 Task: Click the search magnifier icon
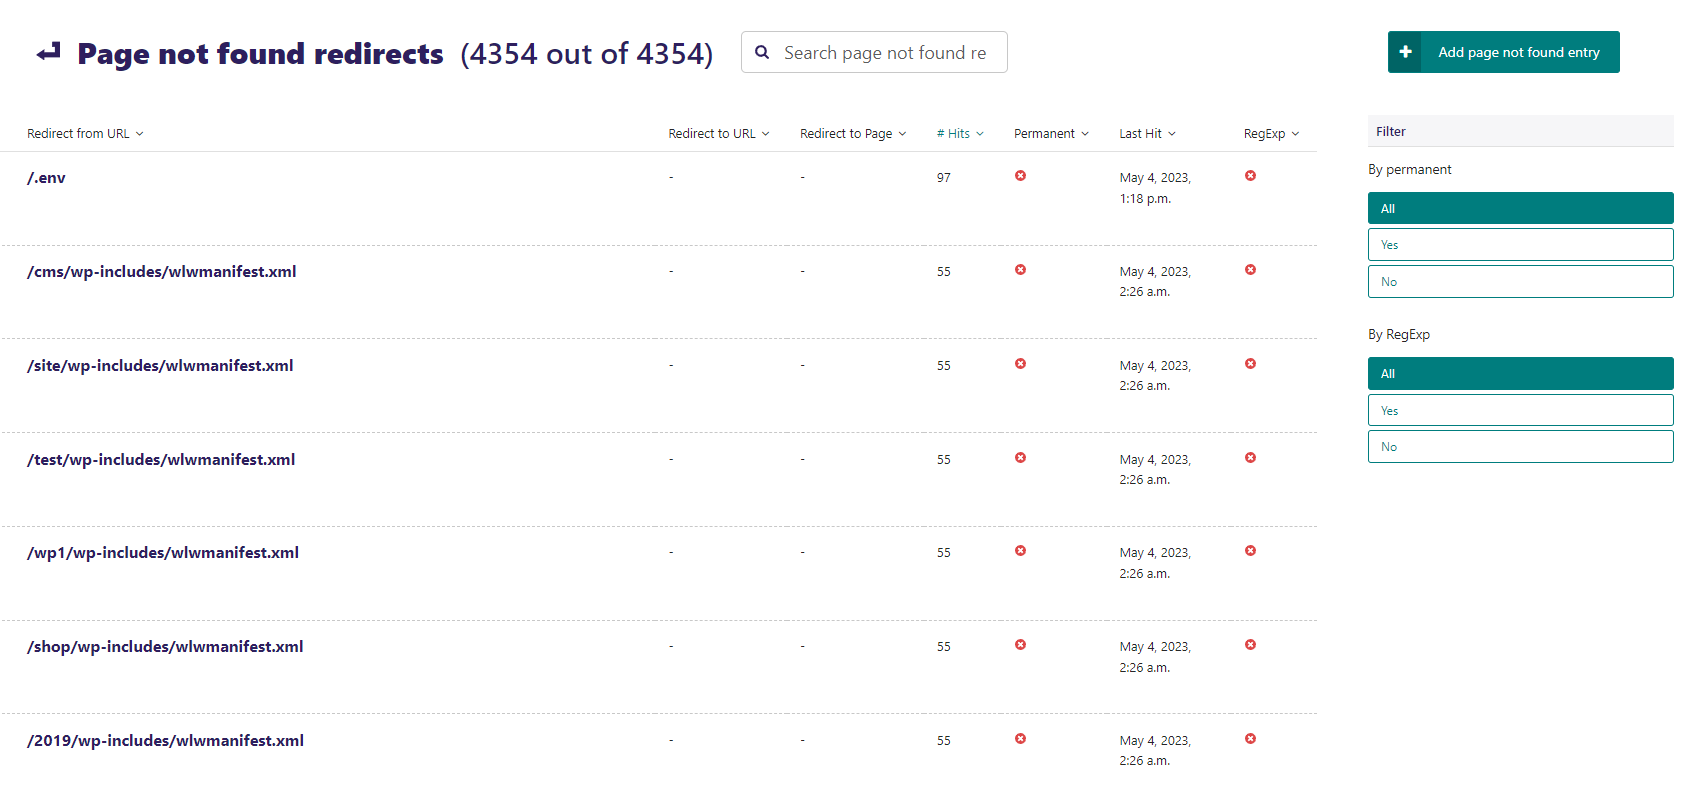pos(762,52)
